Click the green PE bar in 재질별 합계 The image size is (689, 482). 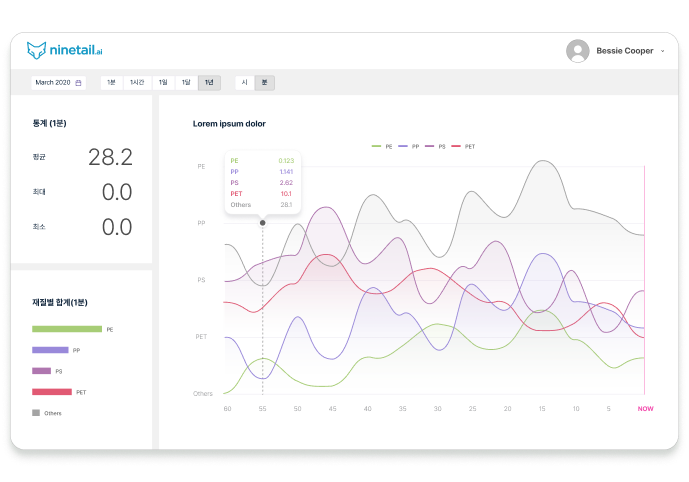click(x=67, y=328)
